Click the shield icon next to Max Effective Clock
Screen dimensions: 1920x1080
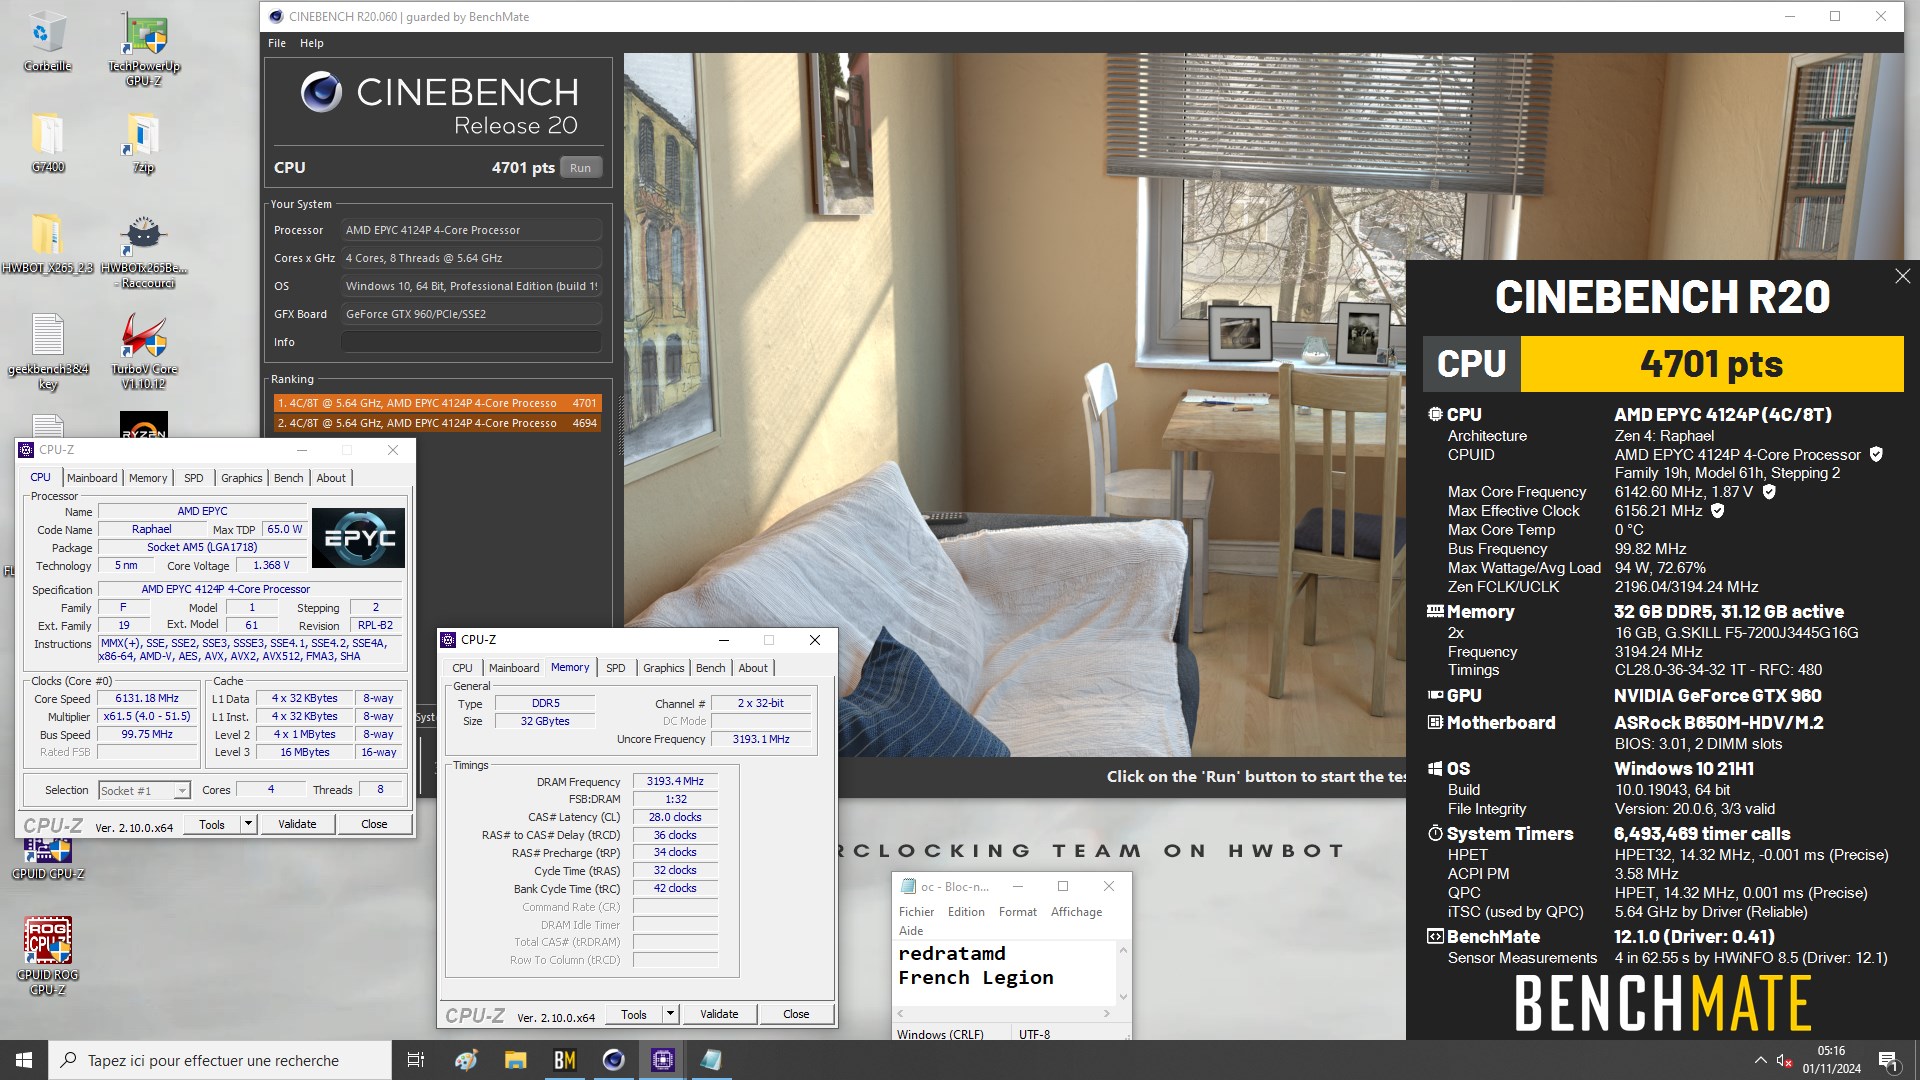pyautogui.click(x=1718, y=510)
